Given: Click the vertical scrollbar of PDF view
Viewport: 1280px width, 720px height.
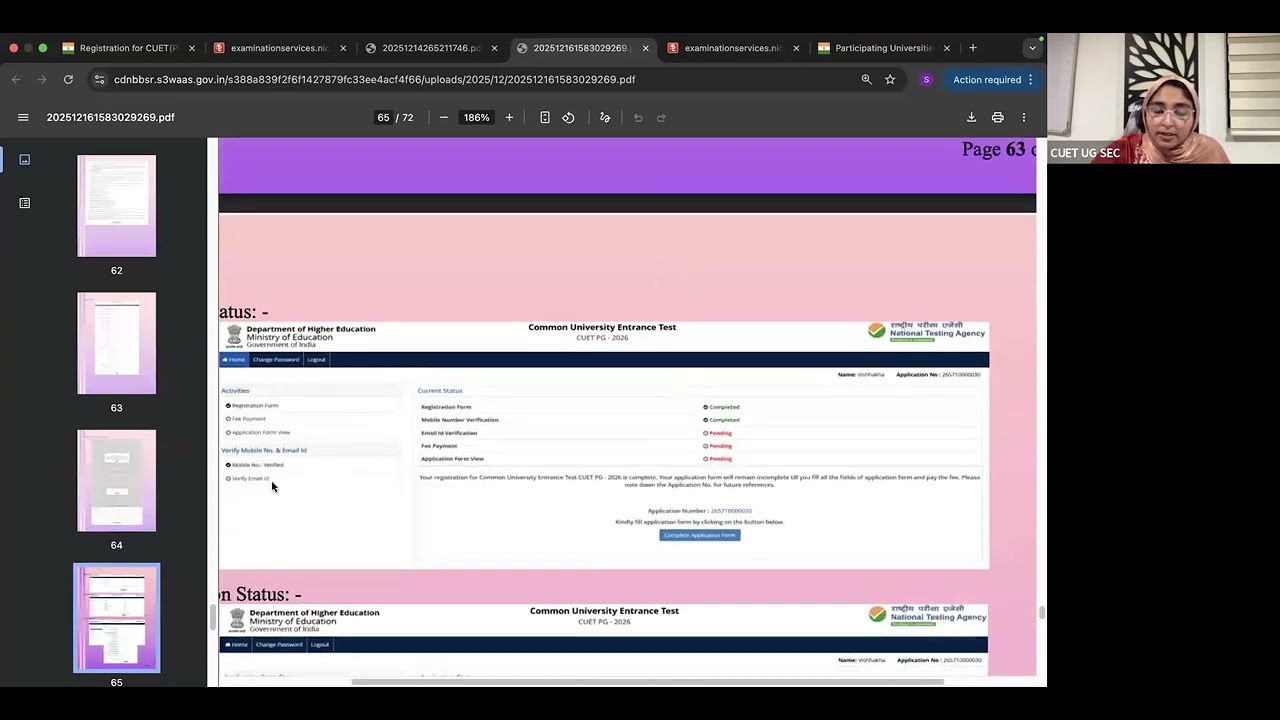Looking at the screenshot, I should [1041, 613].
